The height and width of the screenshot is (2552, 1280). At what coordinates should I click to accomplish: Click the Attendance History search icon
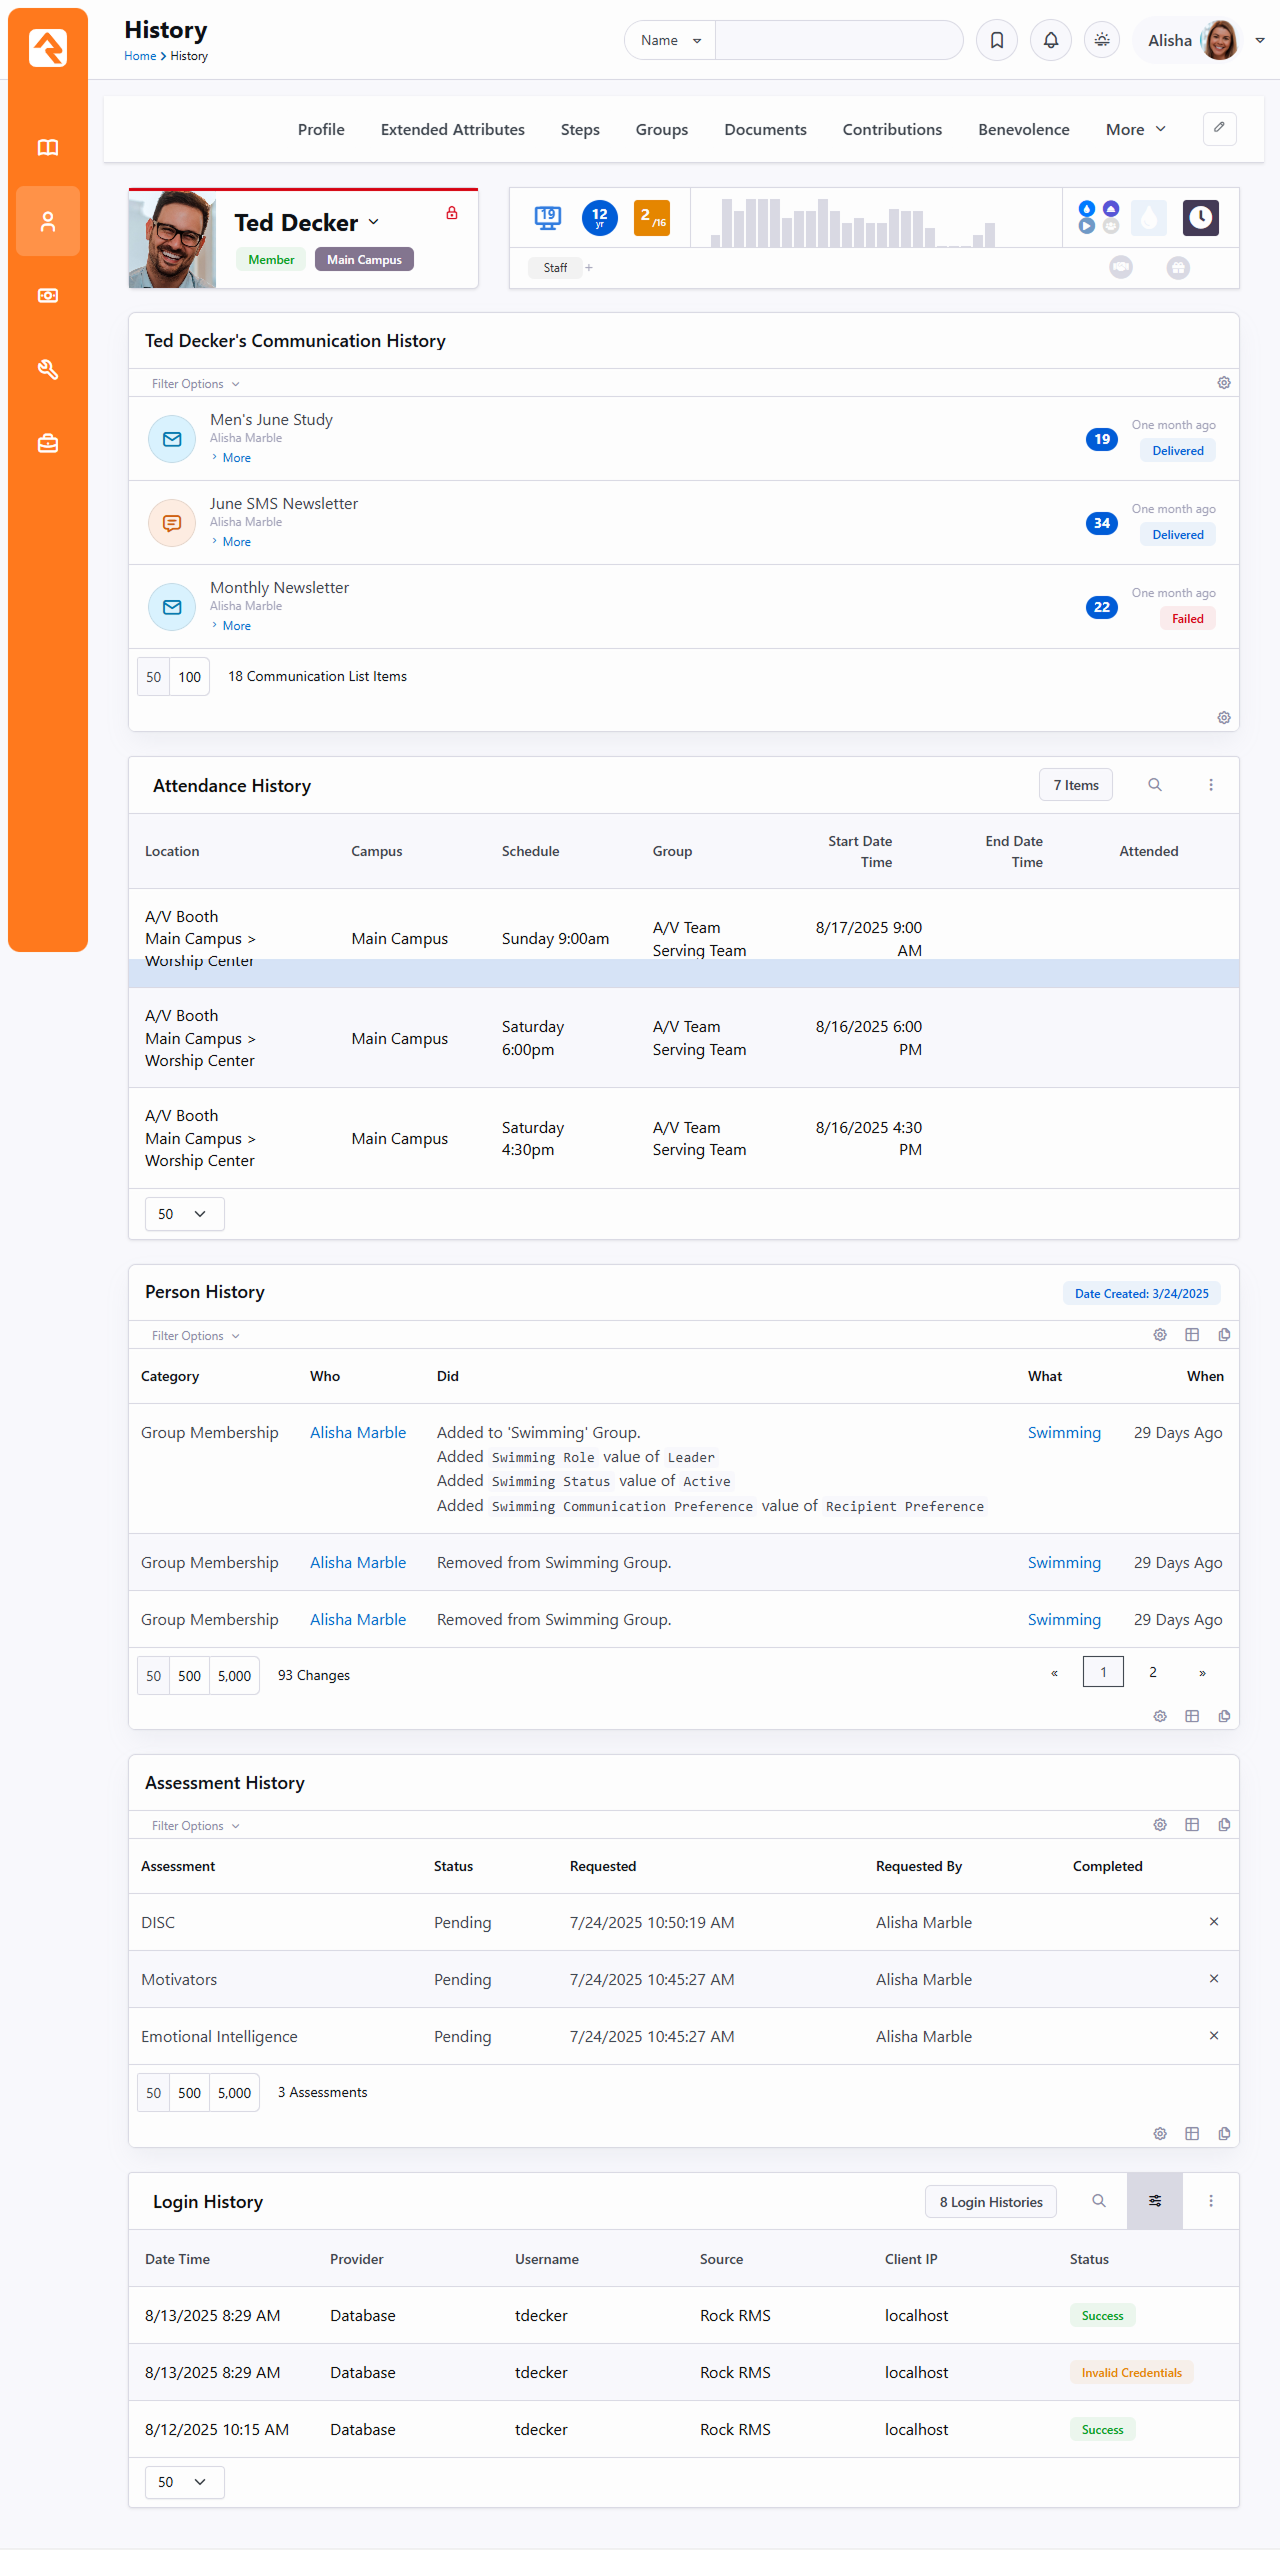click(x=1154, y=785)
